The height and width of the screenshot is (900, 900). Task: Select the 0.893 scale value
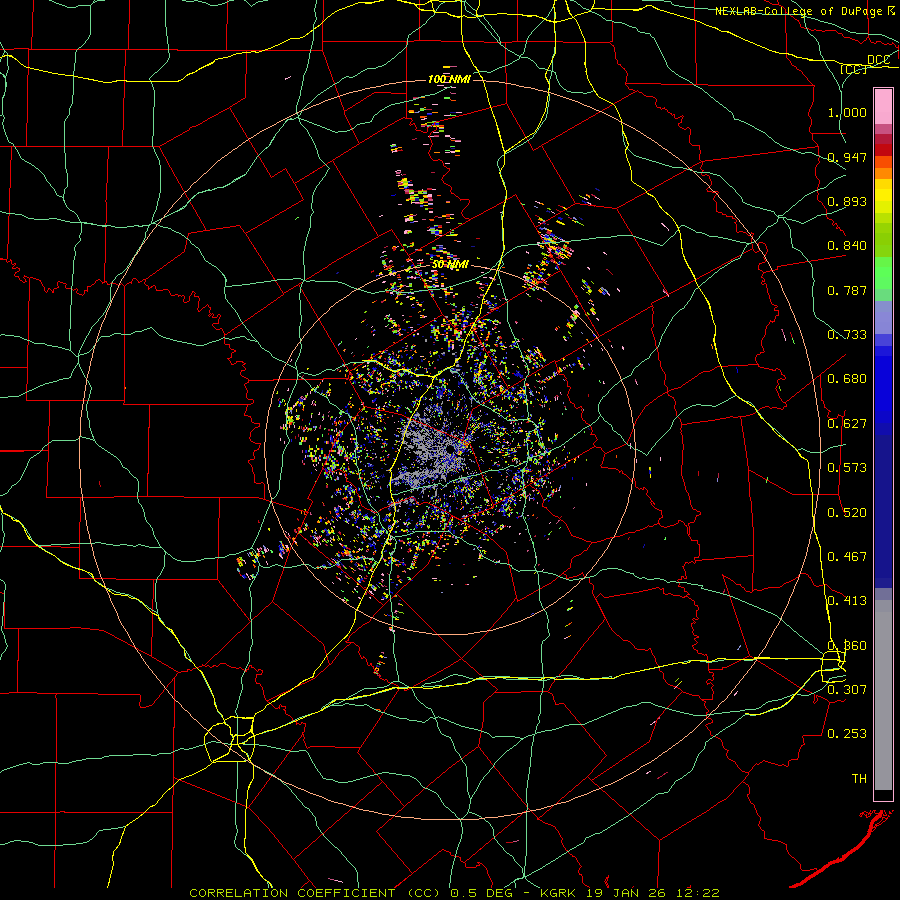tap(847, 201)
